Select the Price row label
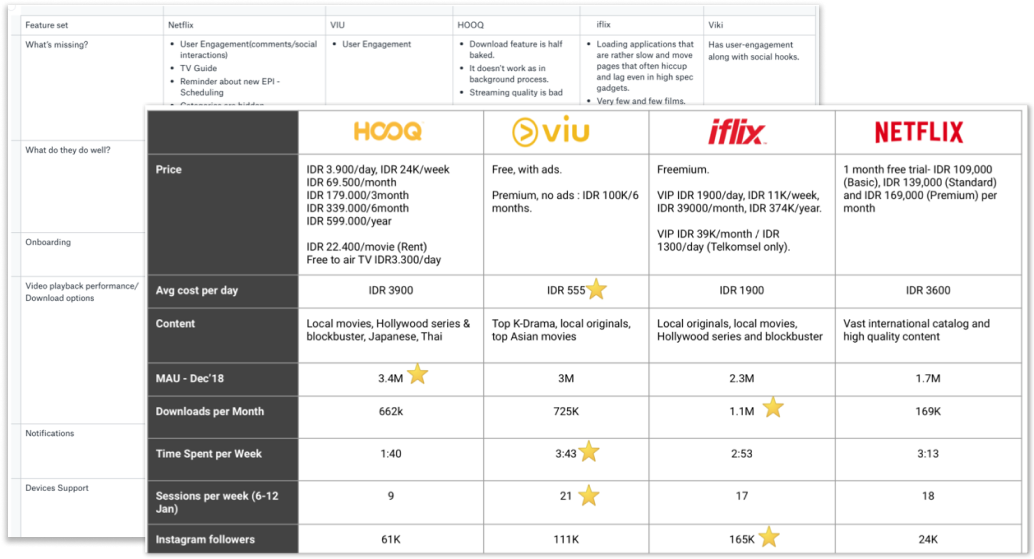1034x559 pixels. [168, 169]
